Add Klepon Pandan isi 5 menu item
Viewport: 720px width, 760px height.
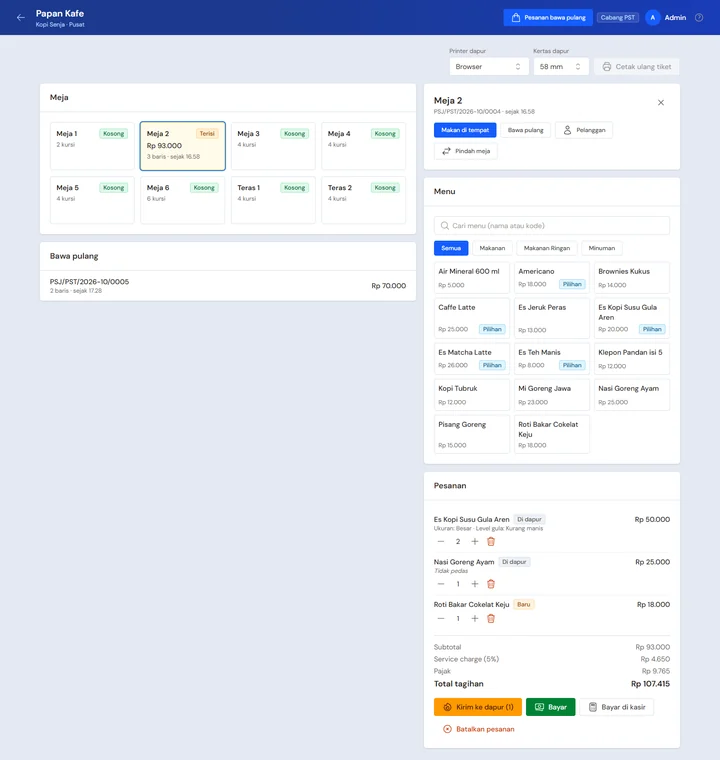(632, 359)
